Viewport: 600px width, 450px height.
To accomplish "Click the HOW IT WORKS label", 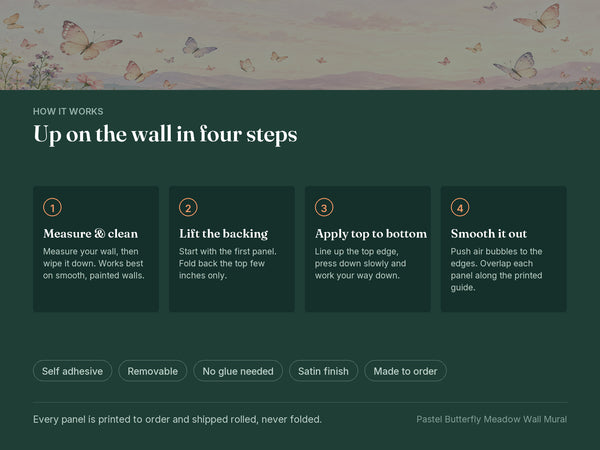I will [68, 111].
